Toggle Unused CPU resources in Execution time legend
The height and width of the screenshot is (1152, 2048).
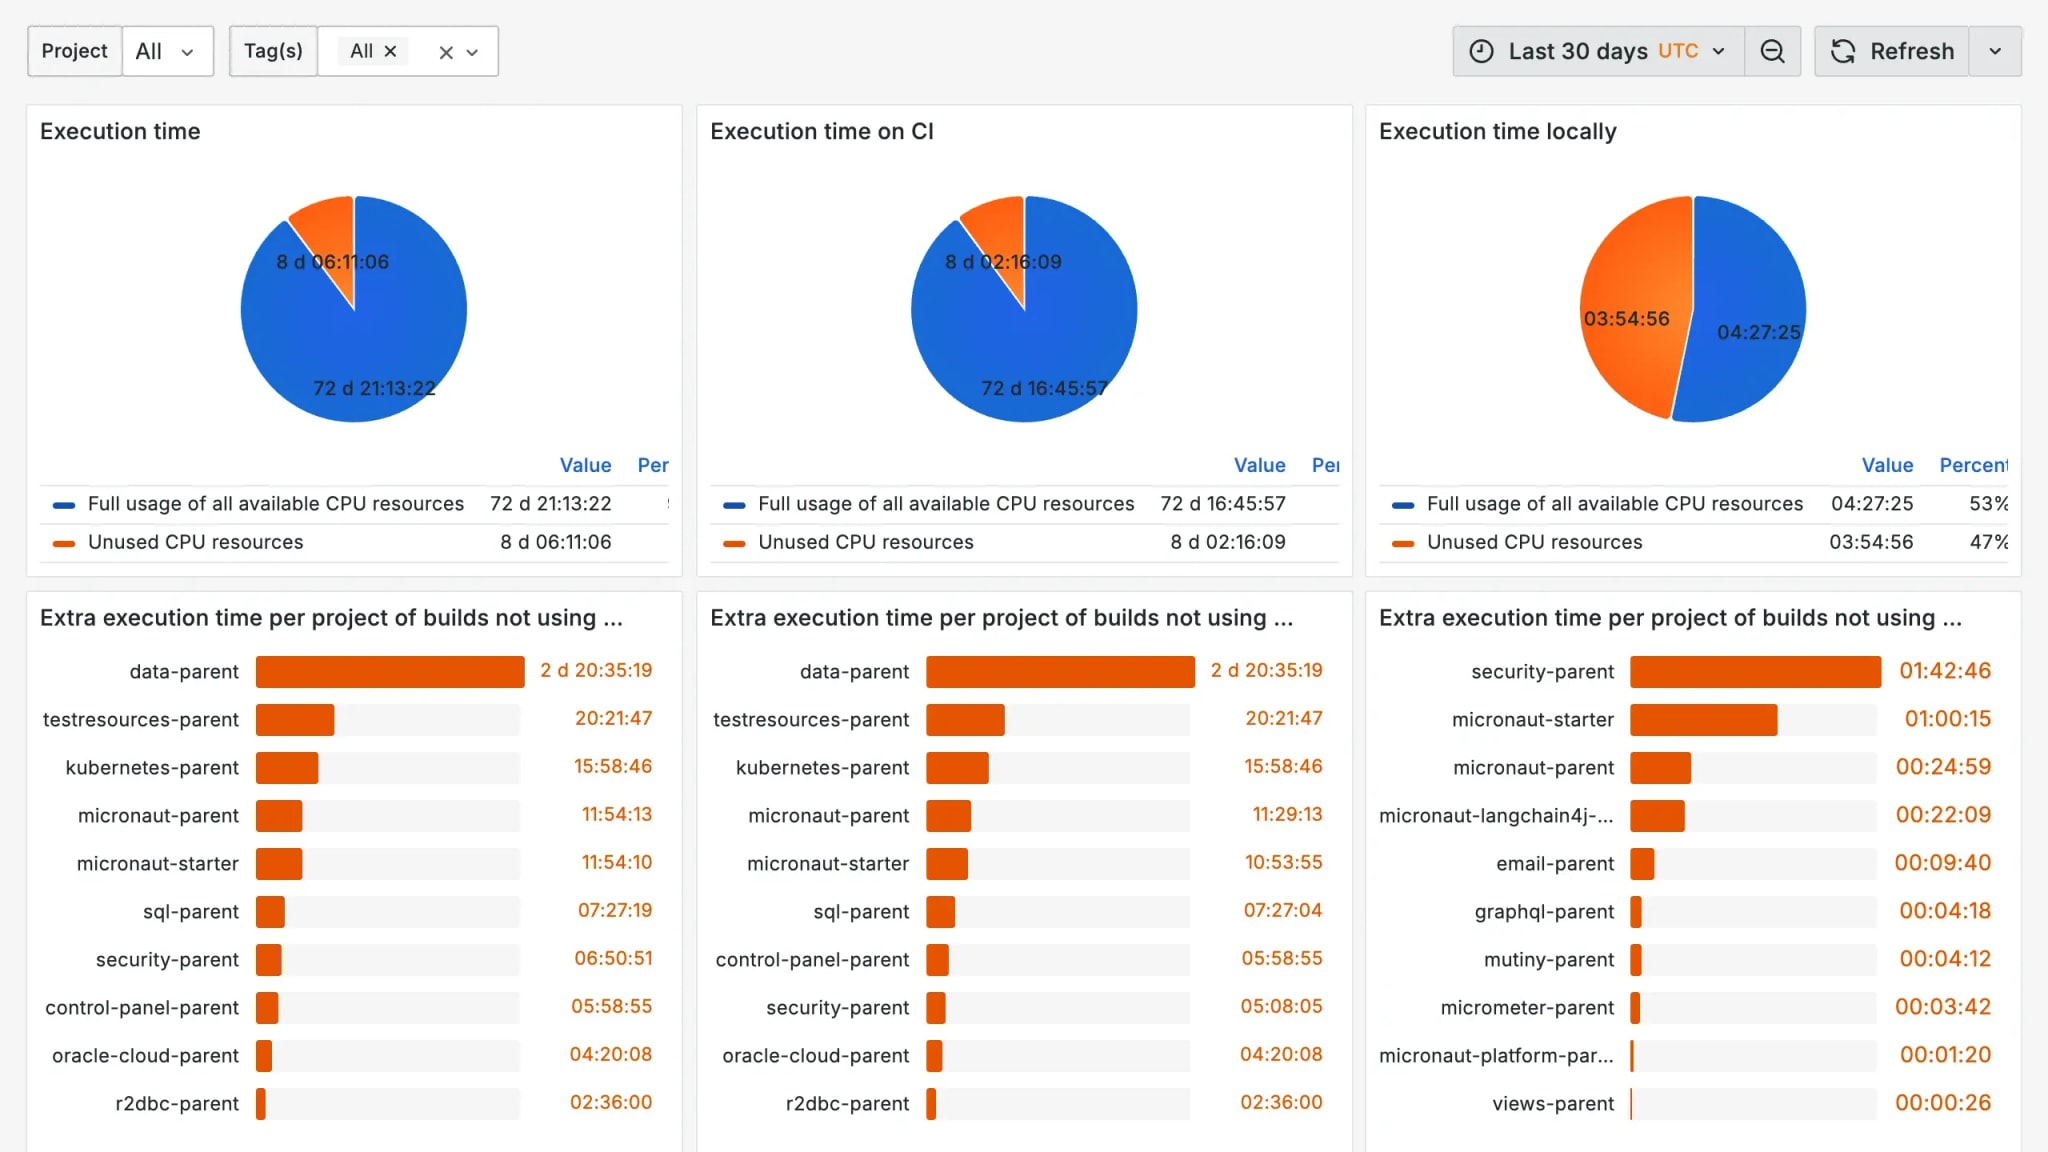point(196,542)
